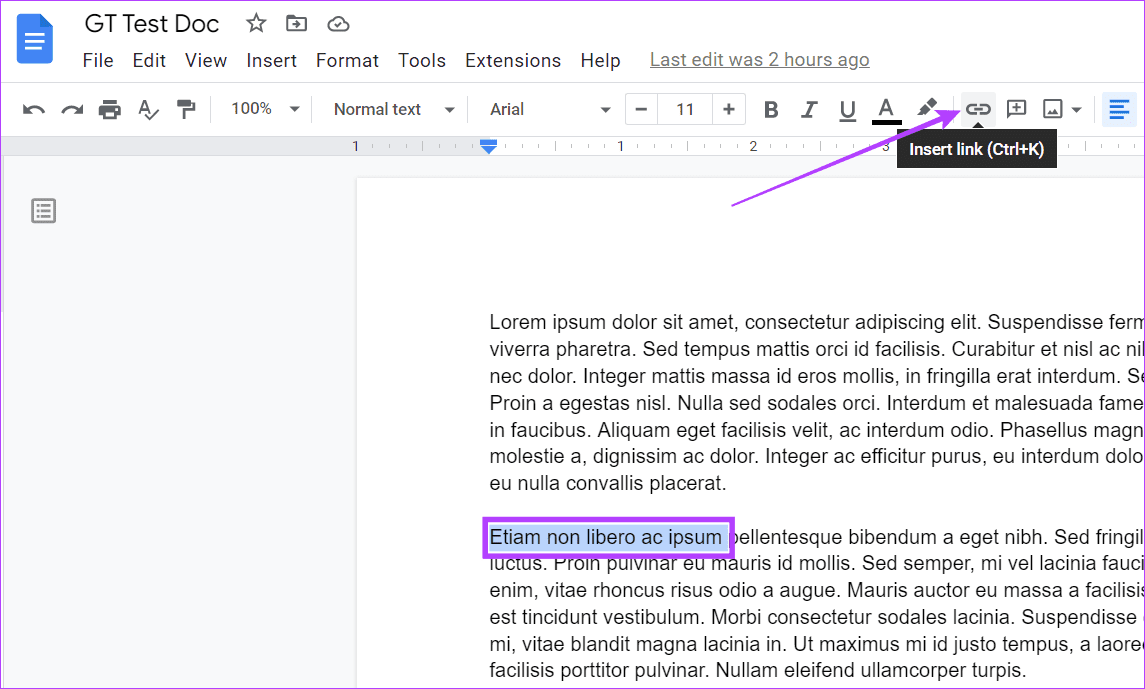
Task: Open the Google Docs home icon
Action: point(34,39)
